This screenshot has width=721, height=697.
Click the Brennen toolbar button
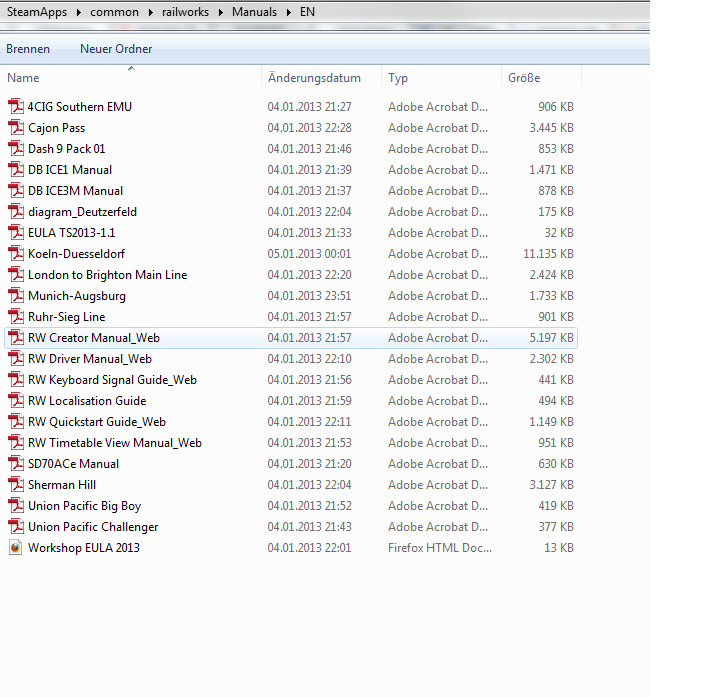tap(28, 49)
